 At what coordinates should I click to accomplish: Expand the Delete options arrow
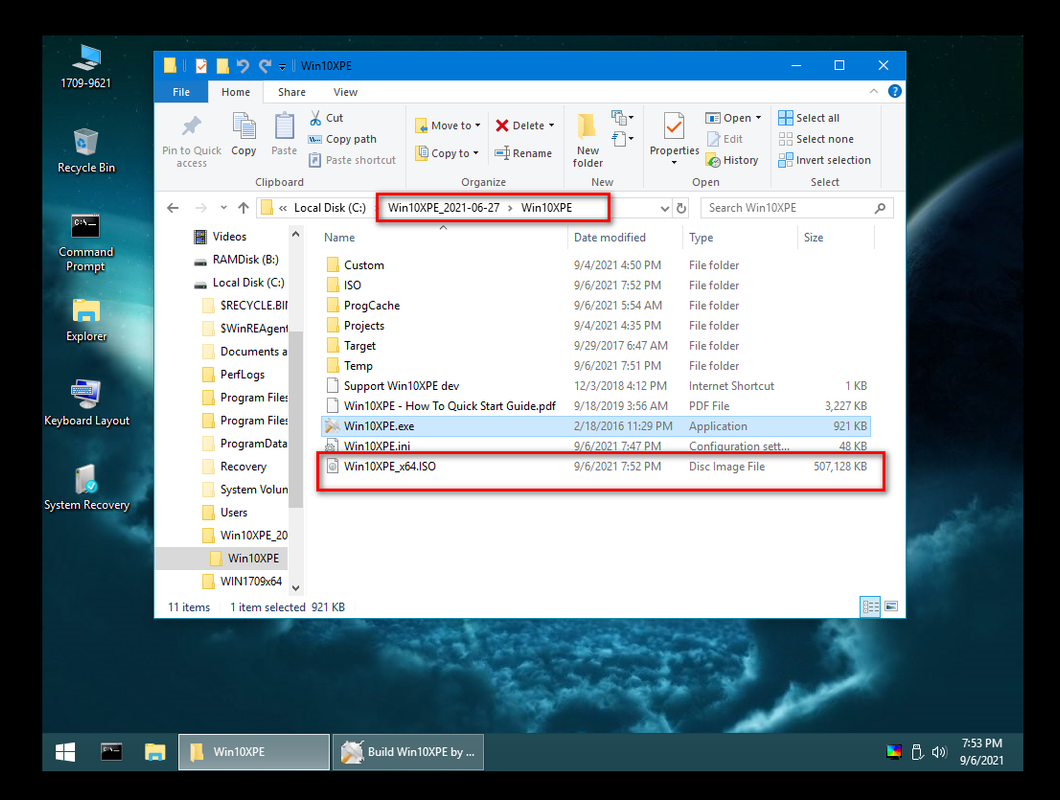552,125
